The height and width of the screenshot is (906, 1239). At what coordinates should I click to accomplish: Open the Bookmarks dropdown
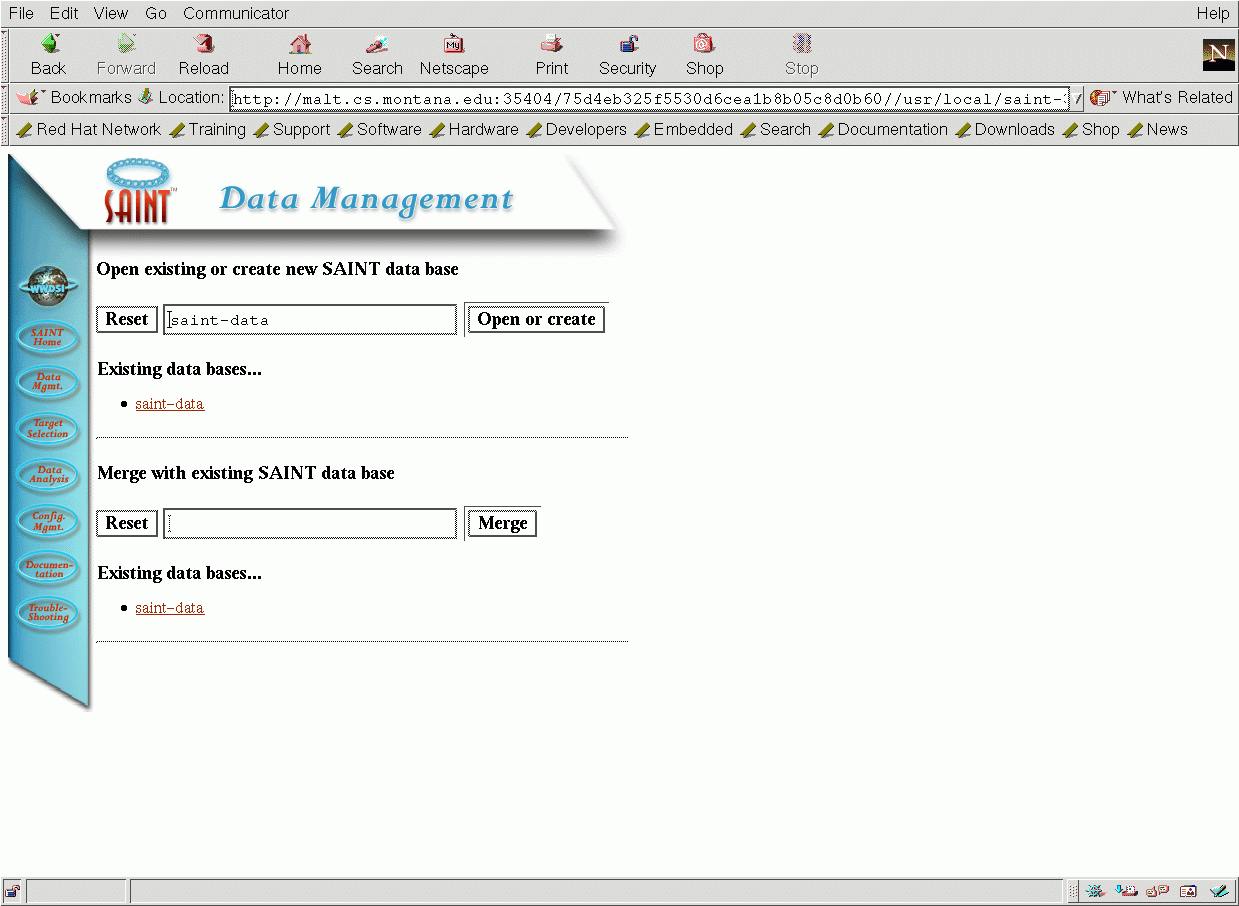75,97
